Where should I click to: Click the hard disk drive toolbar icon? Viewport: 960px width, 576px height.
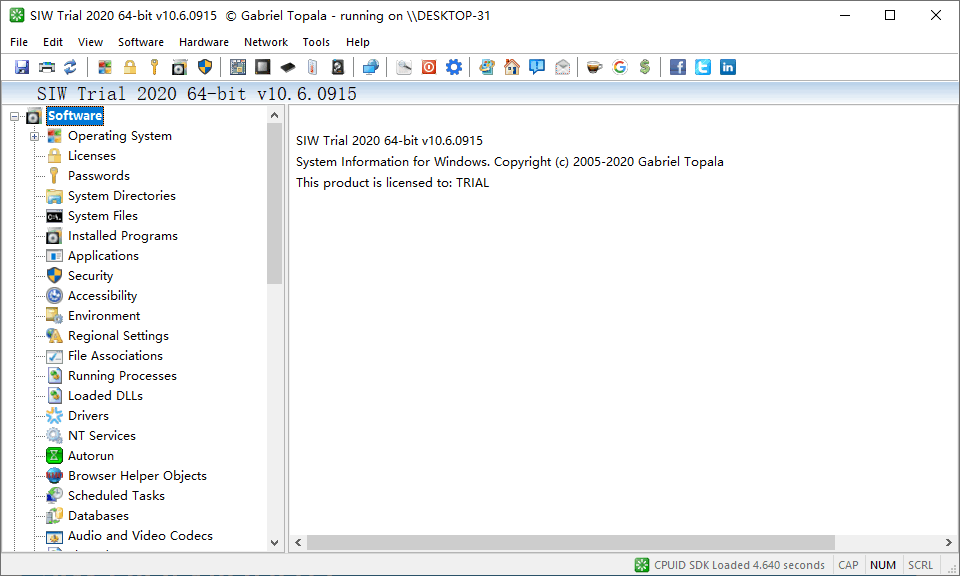(x=338, y=67)
